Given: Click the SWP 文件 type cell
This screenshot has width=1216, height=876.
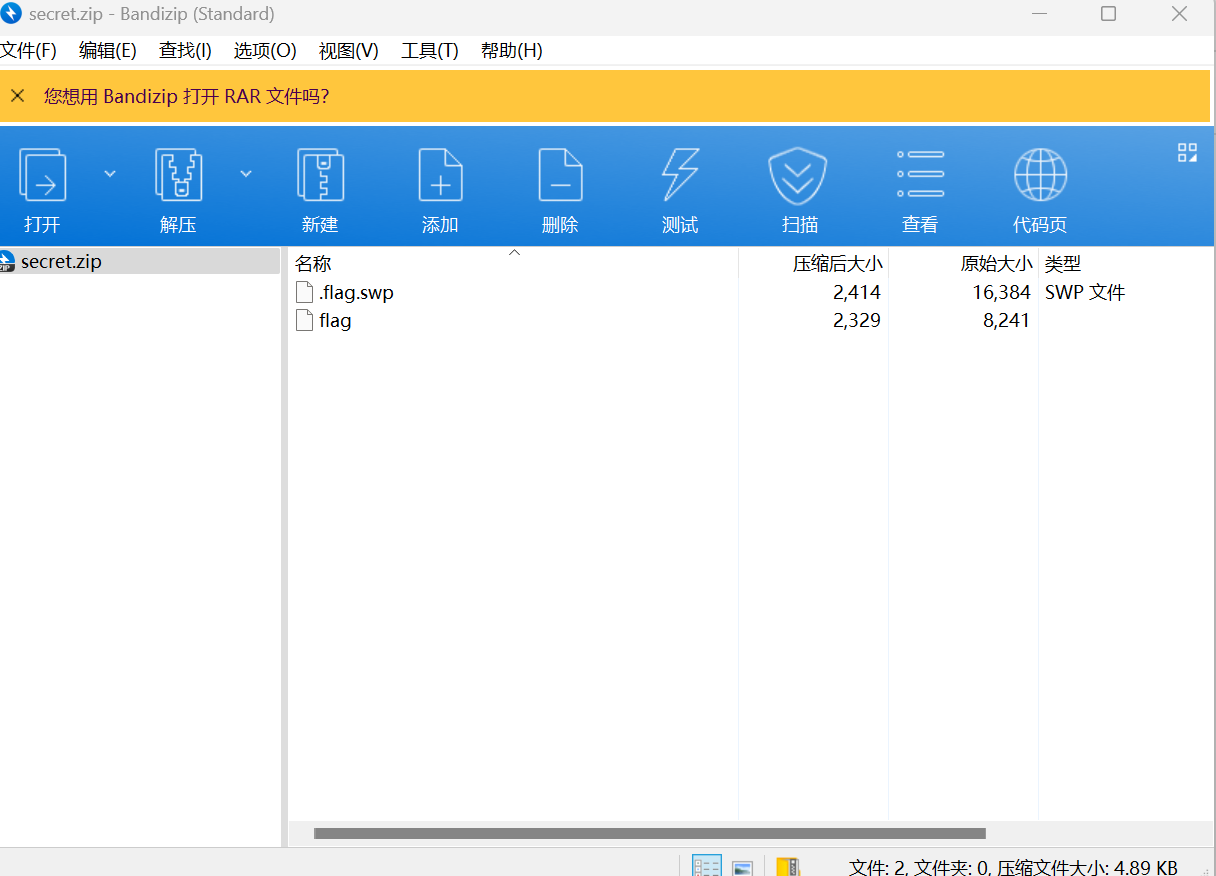Looking at the screenshot, I should pyautogui.click(x=1085, y=293).
